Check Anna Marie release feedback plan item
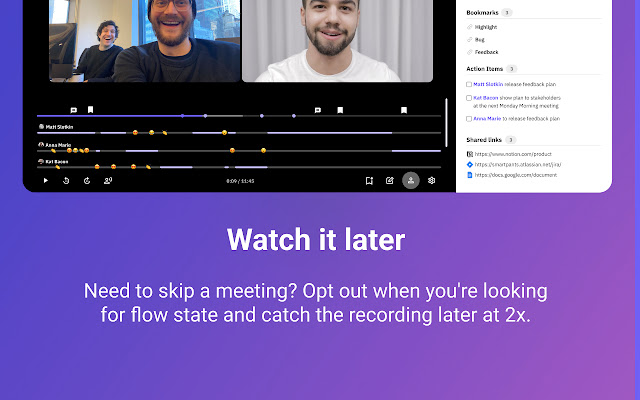640x400 pixels. coord(469,119)
